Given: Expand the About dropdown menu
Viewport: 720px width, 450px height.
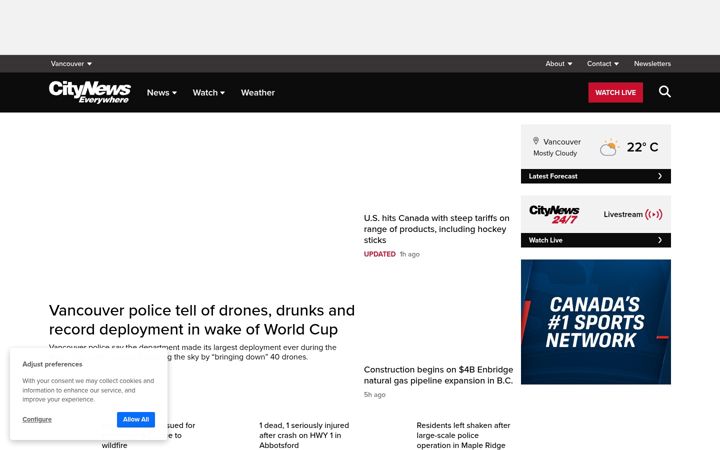Looking at the screenshot, I should click(559, 64).
